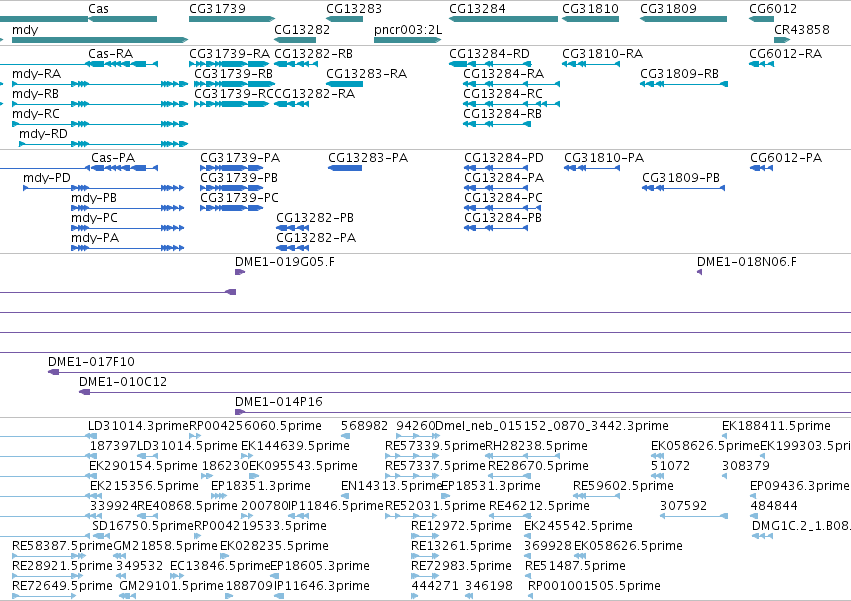Select the CG31810-RA transcript label
Image resolution: width=851 pixels, height=601 pixels.
[602, 54]
